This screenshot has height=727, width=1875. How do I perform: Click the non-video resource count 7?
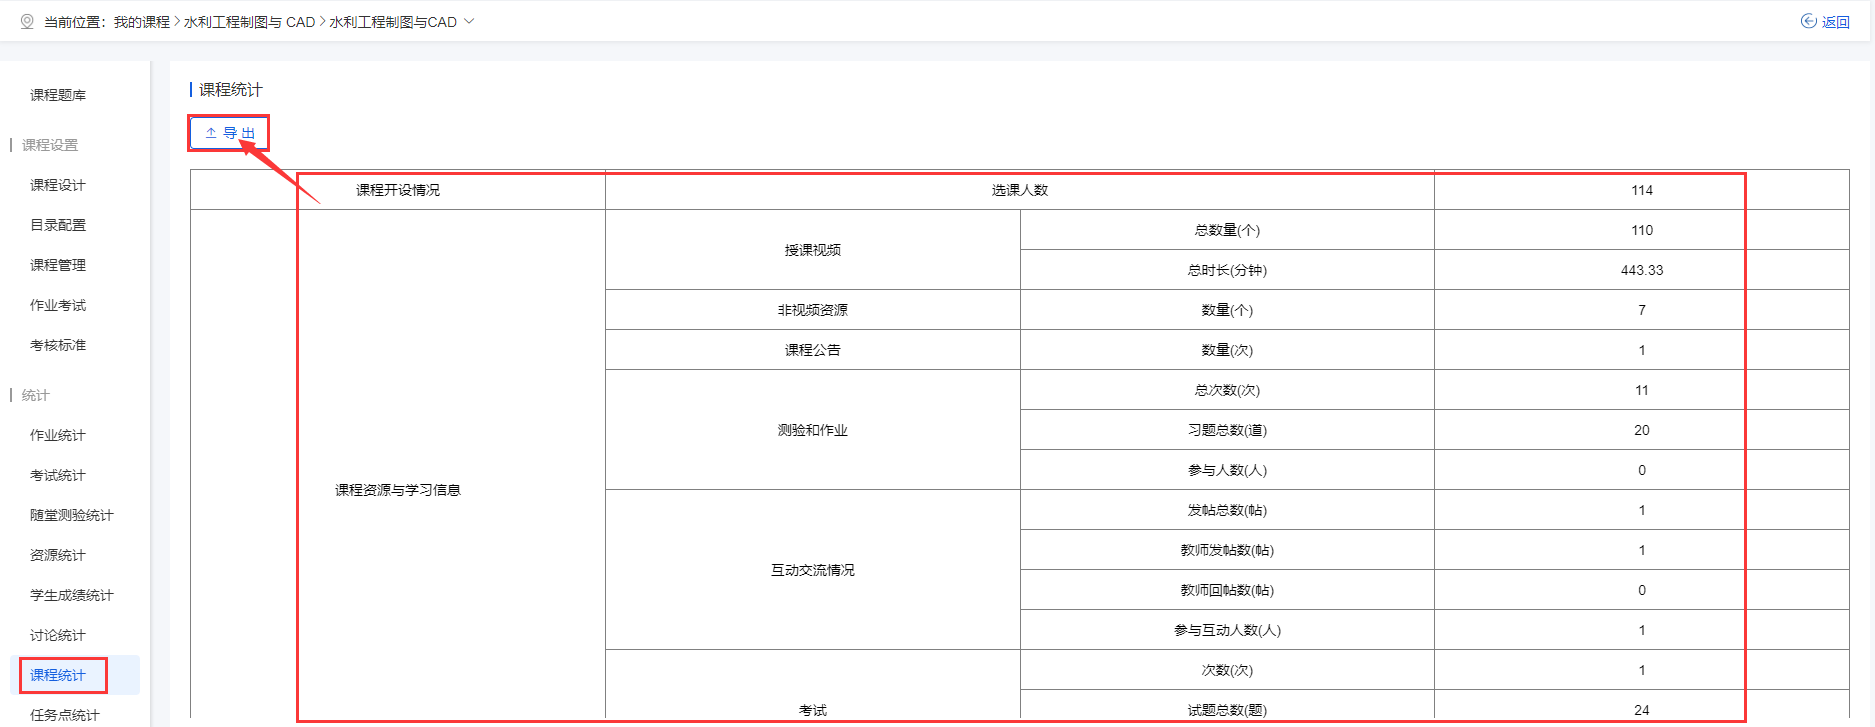point(1642,310)
